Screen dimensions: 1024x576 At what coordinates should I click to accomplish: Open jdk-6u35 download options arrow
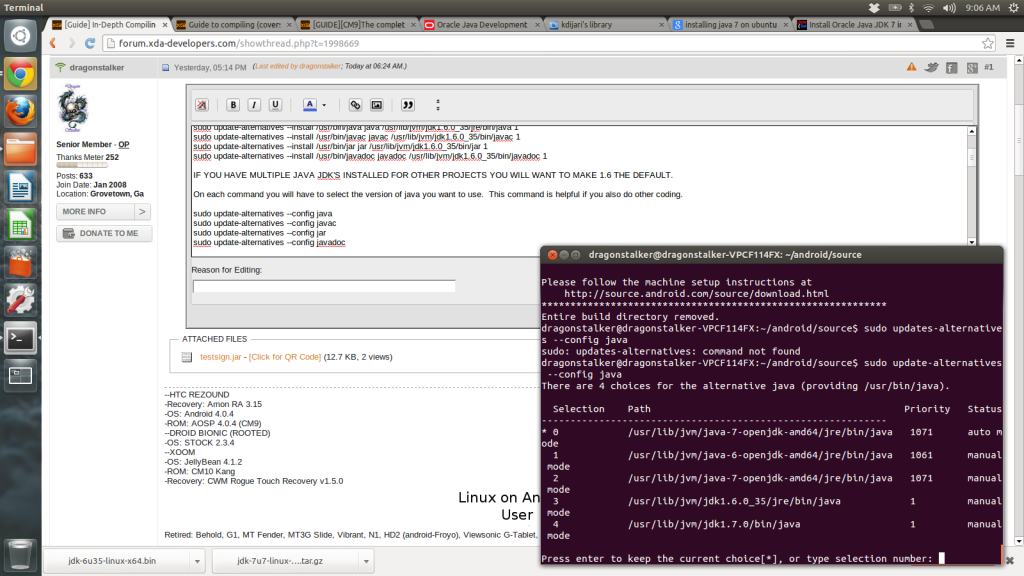pyautogui.click(x=197, y=561)
